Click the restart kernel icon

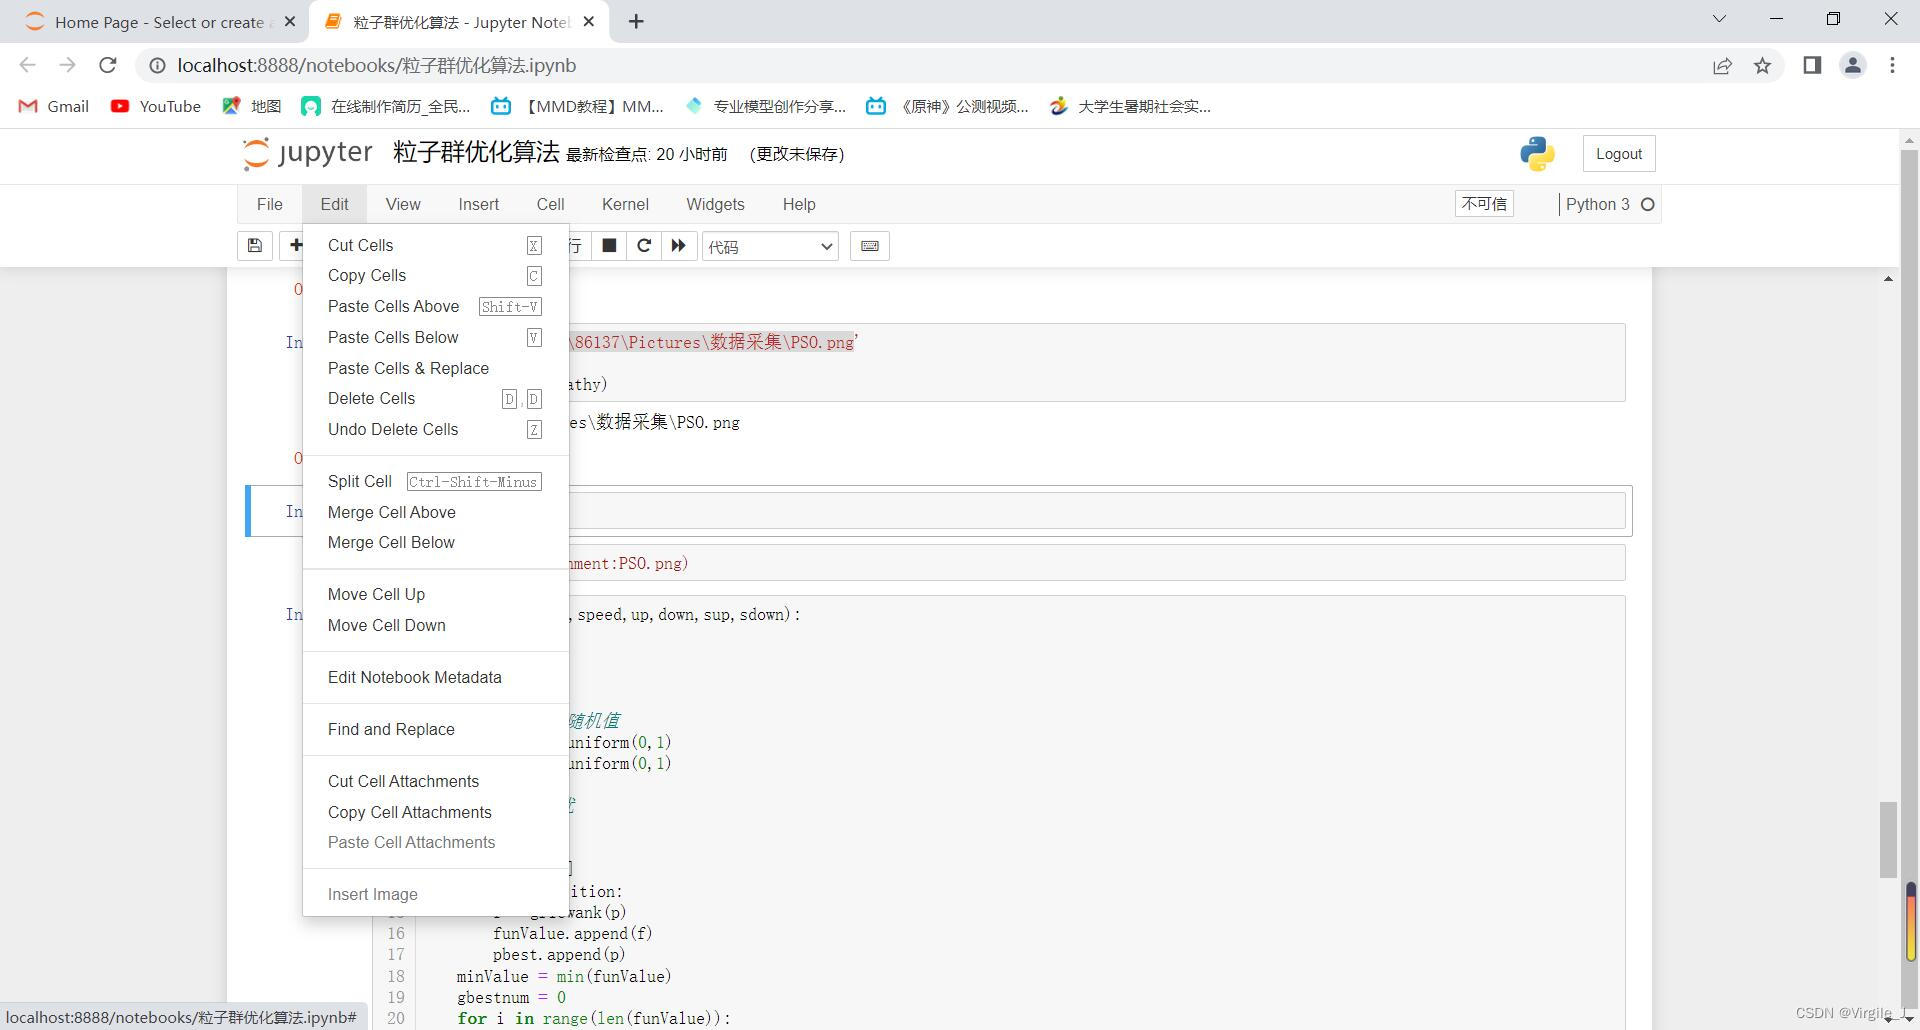click(x=644, y=246)
